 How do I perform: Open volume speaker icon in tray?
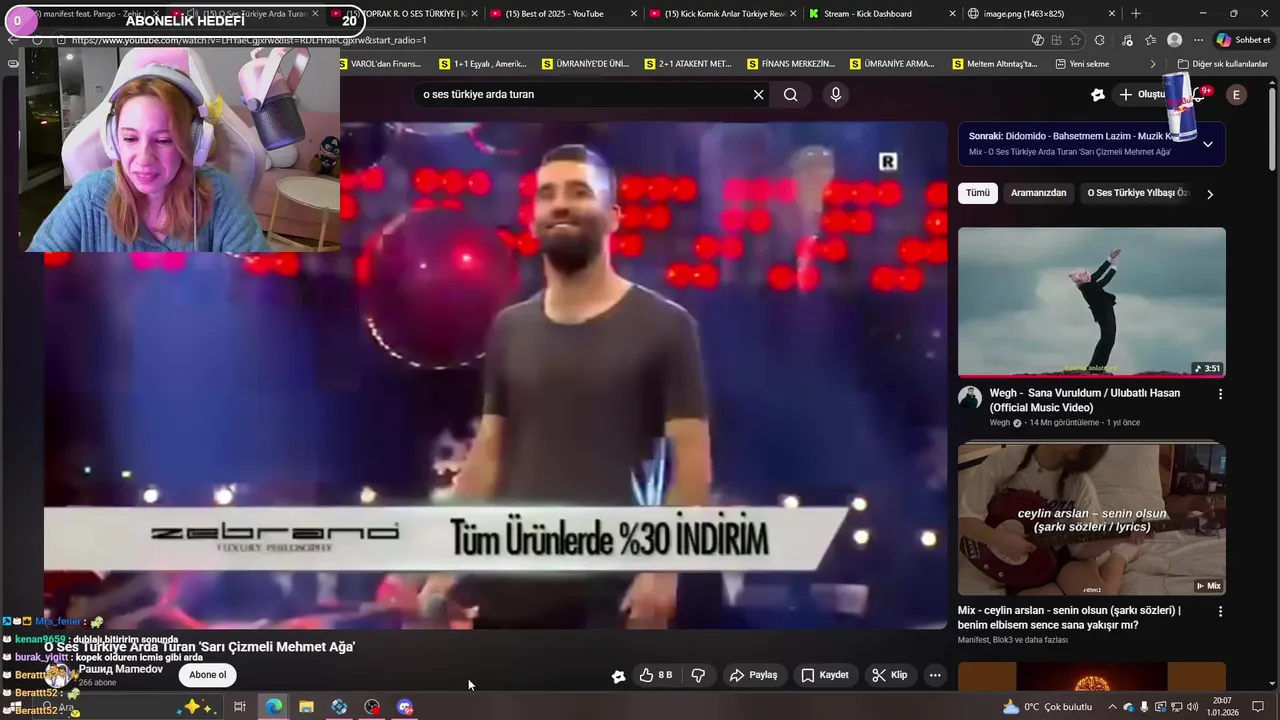click(x=1192, y=707)
